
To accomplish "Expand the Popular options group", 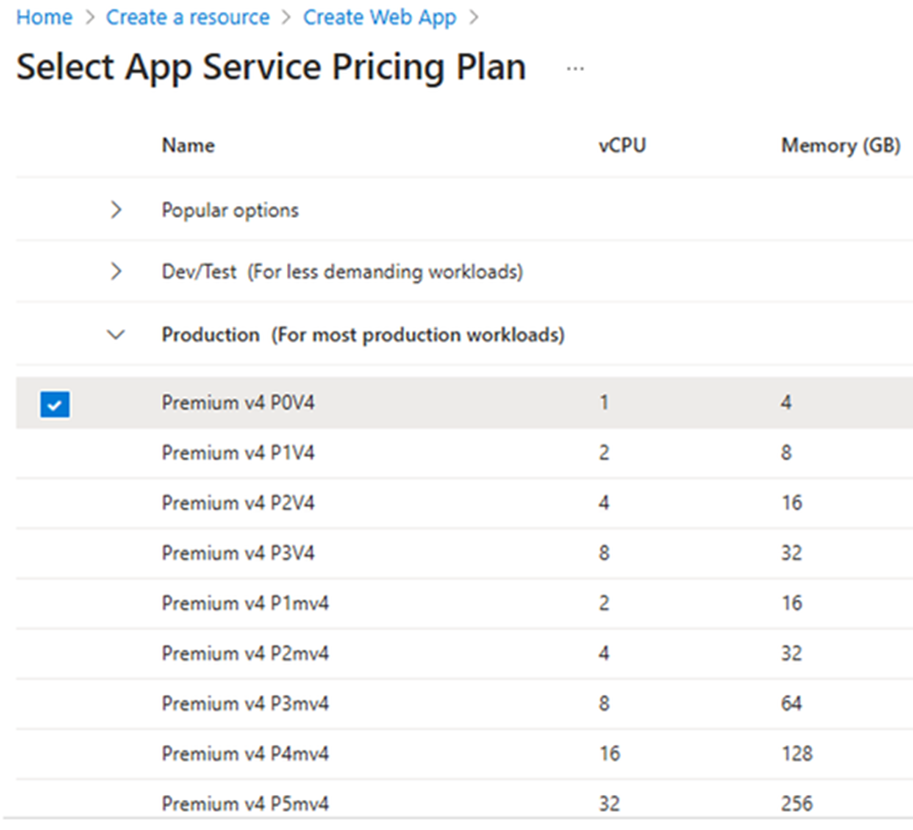I will pyautogui.click(x=116, y=210).
